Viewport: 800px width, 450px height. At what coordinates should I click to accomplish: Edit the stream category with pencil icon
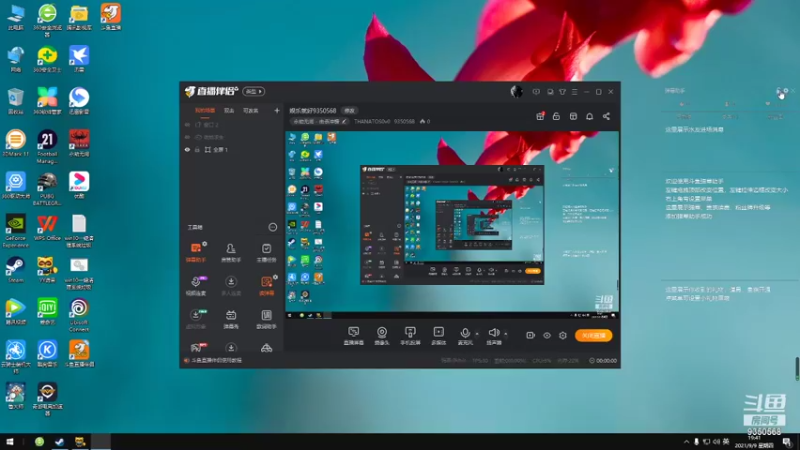345,121
